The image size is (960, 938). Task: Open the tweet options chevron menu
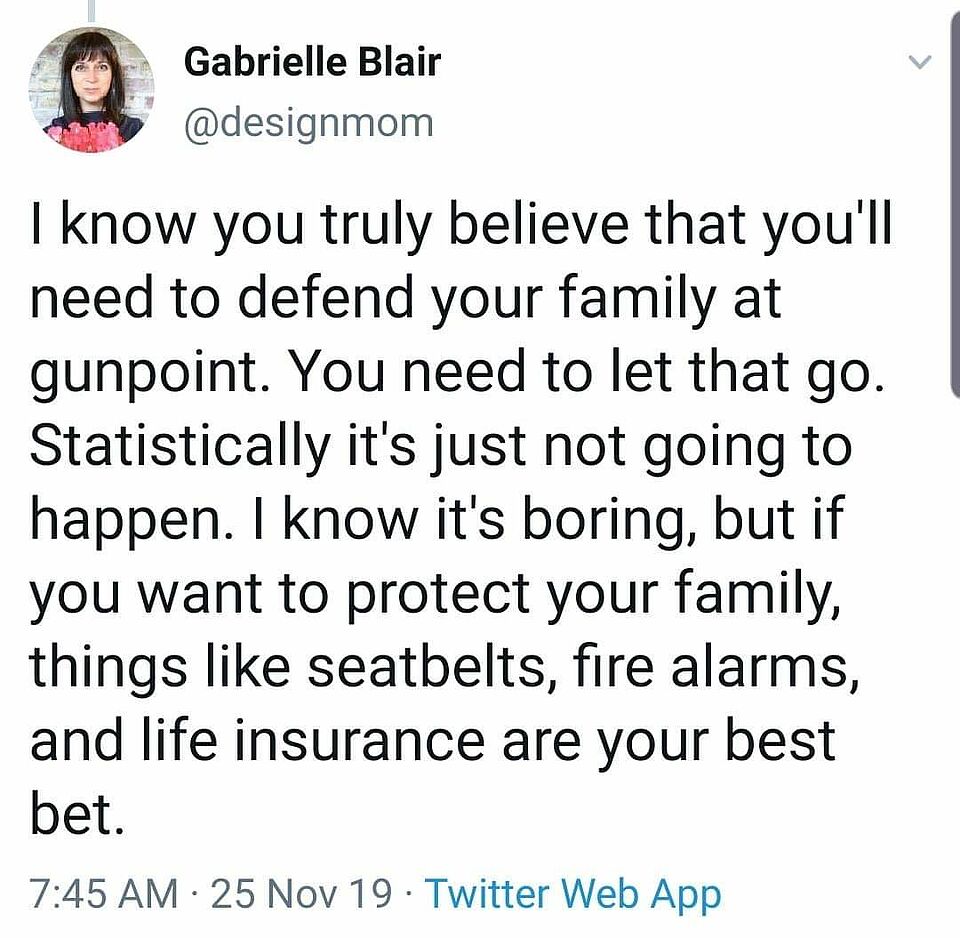[x=918, y=62]
